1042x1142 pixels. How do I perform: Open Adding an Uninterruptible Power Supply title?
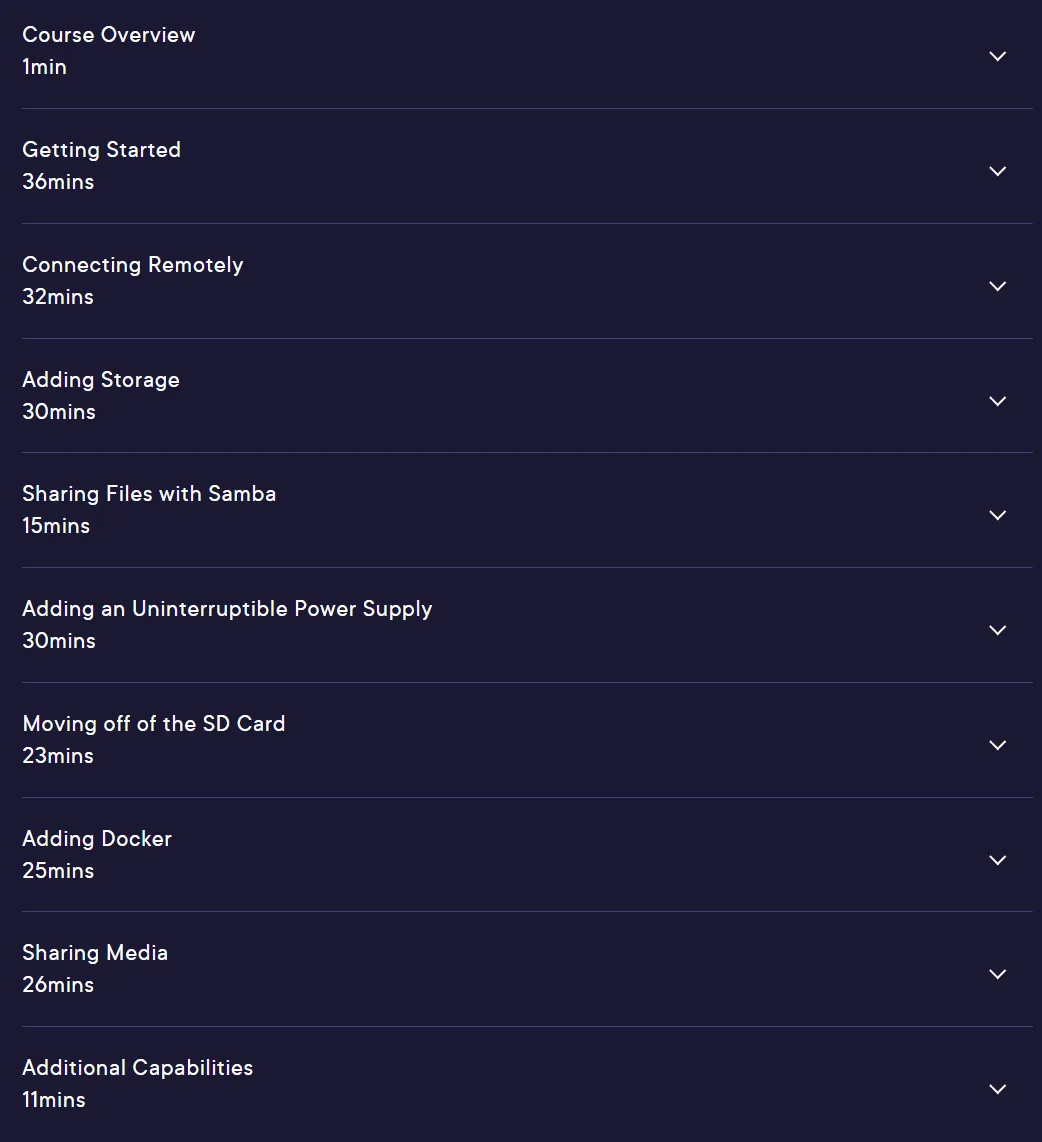227,609
